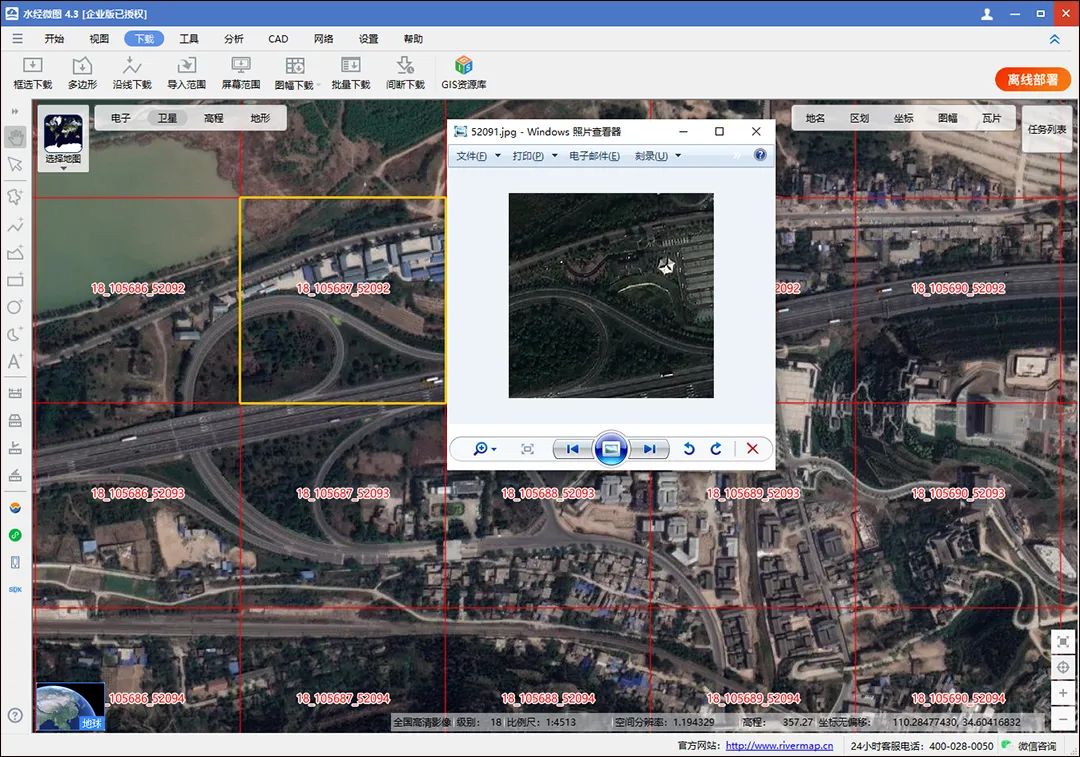Viewport: 1080px width, 757px height.
Task: Switch map type to 卫星
Action: 167,118
